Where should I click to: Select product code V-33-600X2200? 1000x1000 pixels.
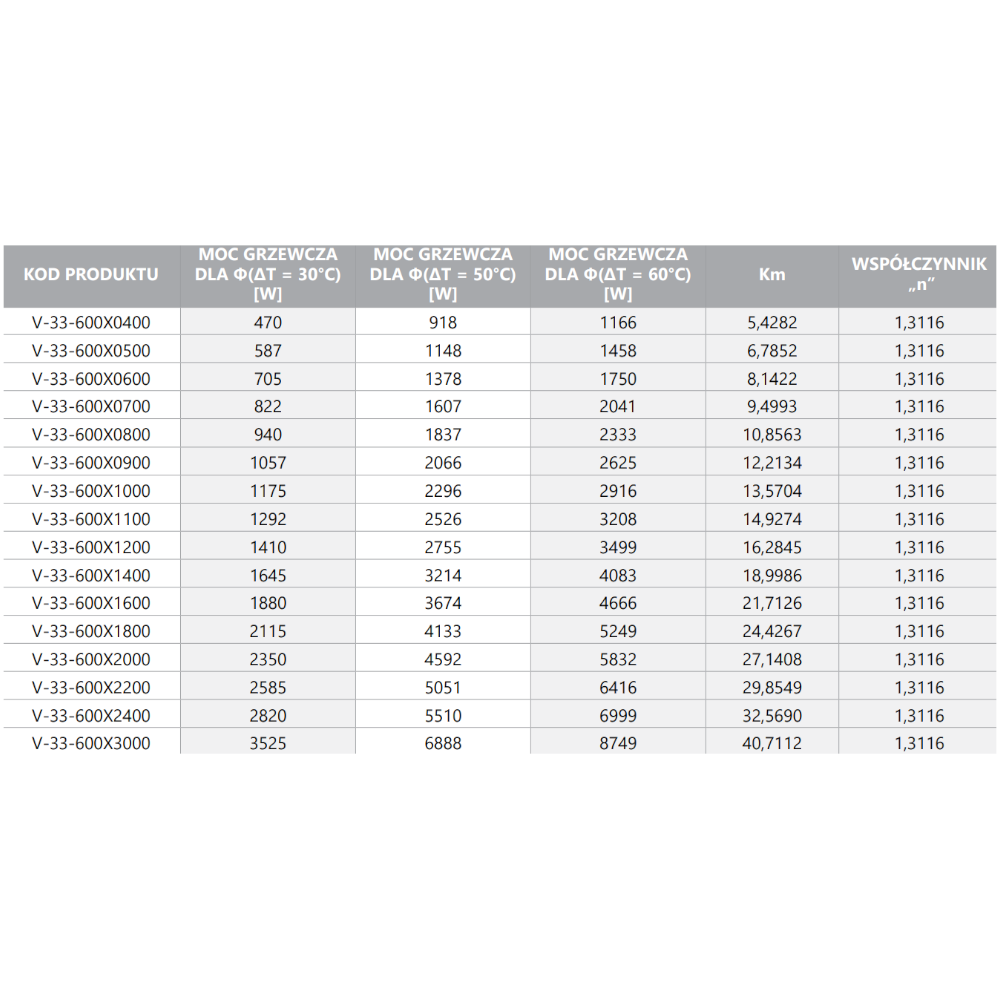[91, 687]
